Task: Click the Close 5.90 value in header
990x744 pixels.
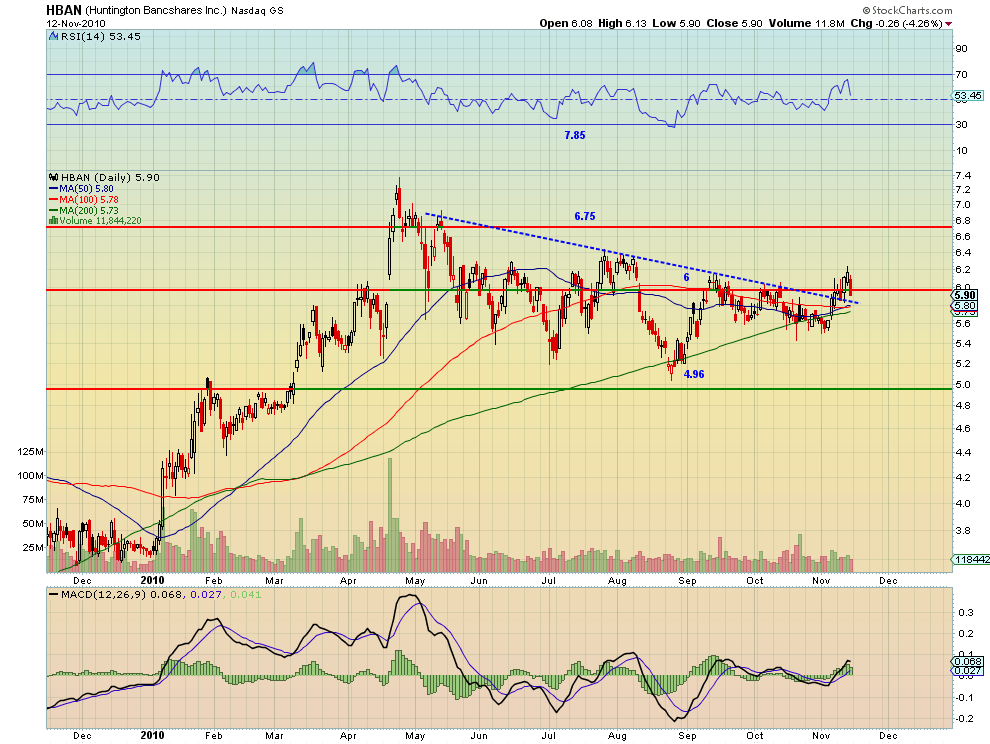Action: pos(734,23)
